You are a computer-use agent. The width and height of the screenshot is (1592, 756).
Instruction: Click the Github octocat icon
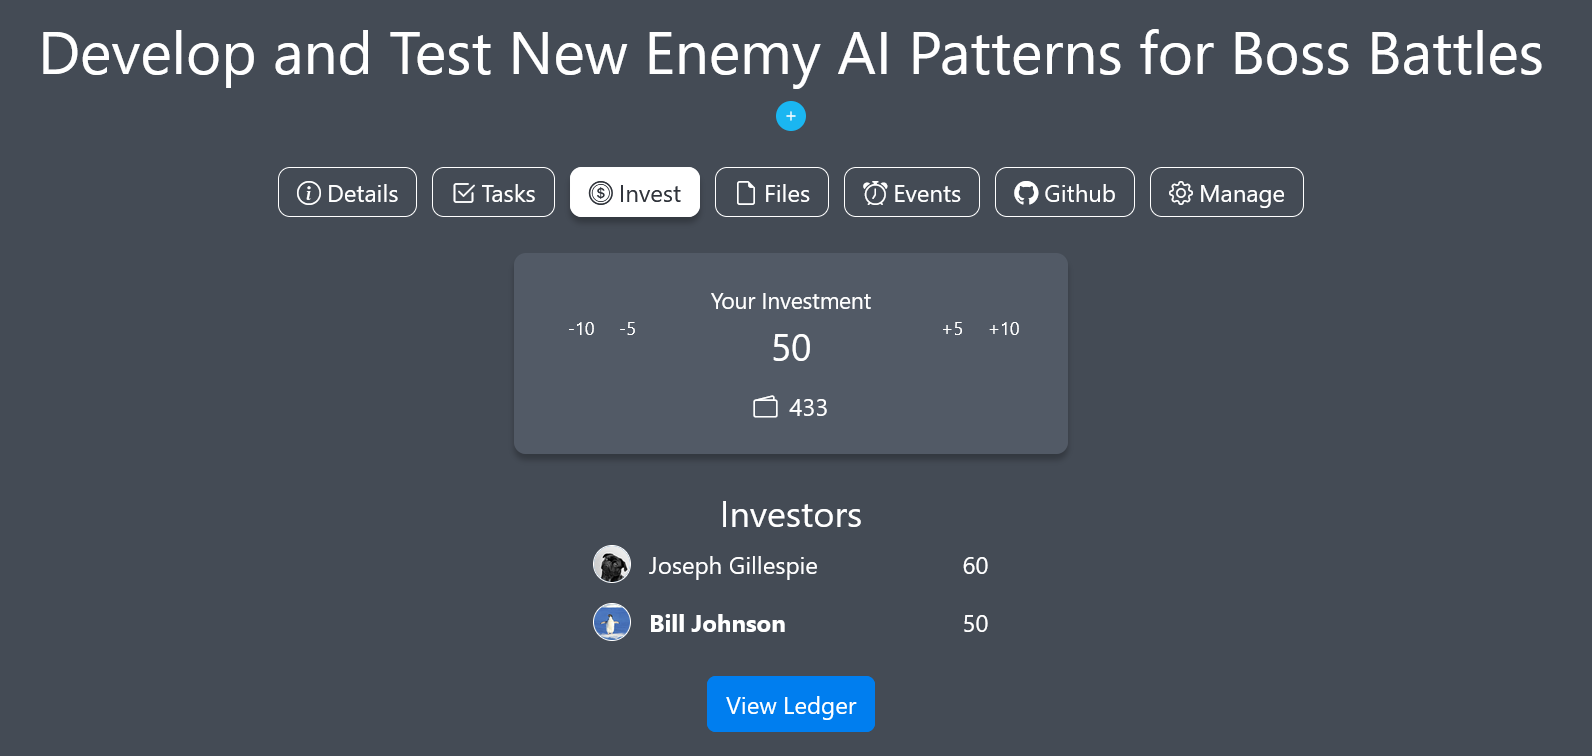tap(1026, 192)
